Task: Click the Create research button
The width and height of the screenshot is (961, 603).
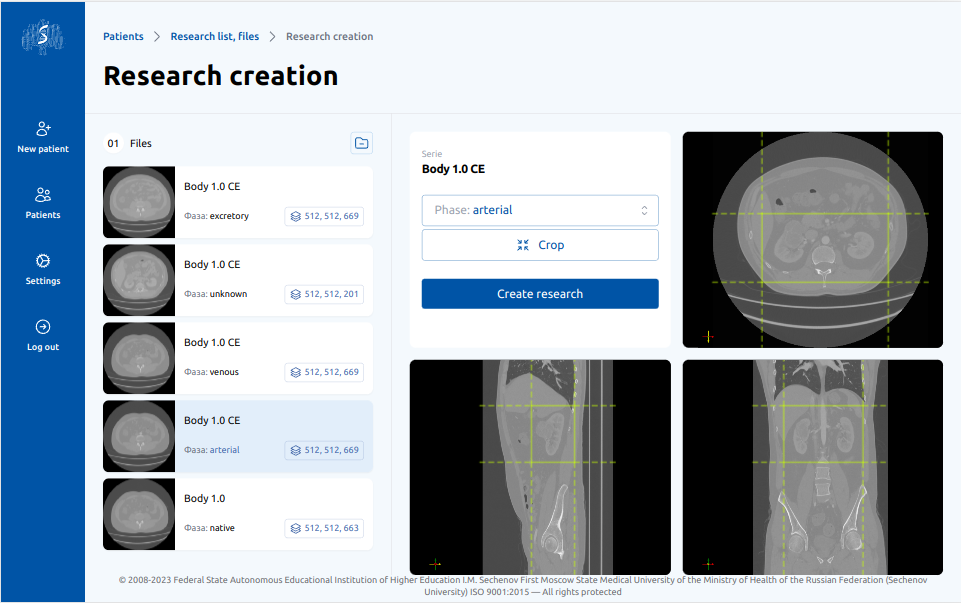Action: tap(540, 294)
